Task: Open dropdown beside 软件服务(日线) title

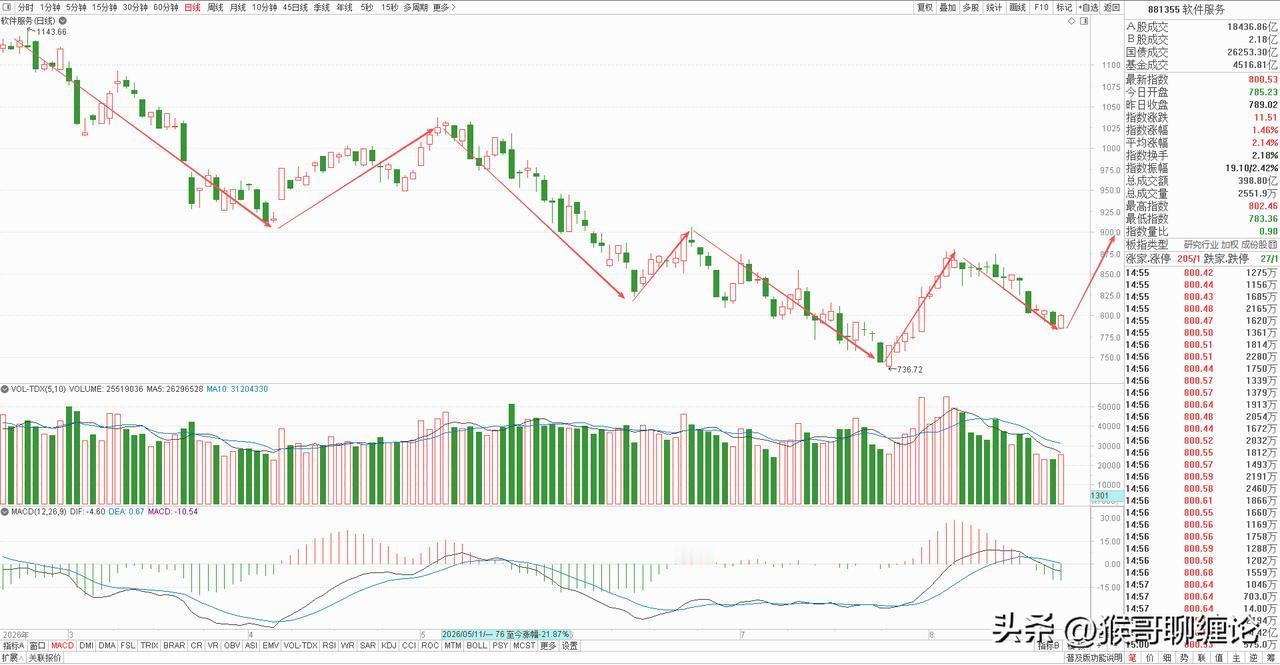Action: 64,20
